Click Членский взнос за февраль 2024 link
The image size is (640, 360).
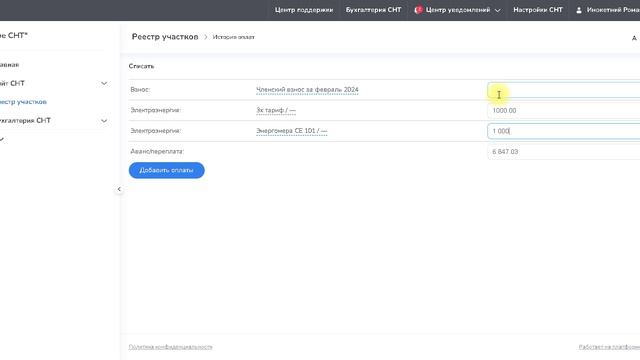[307, 90]
